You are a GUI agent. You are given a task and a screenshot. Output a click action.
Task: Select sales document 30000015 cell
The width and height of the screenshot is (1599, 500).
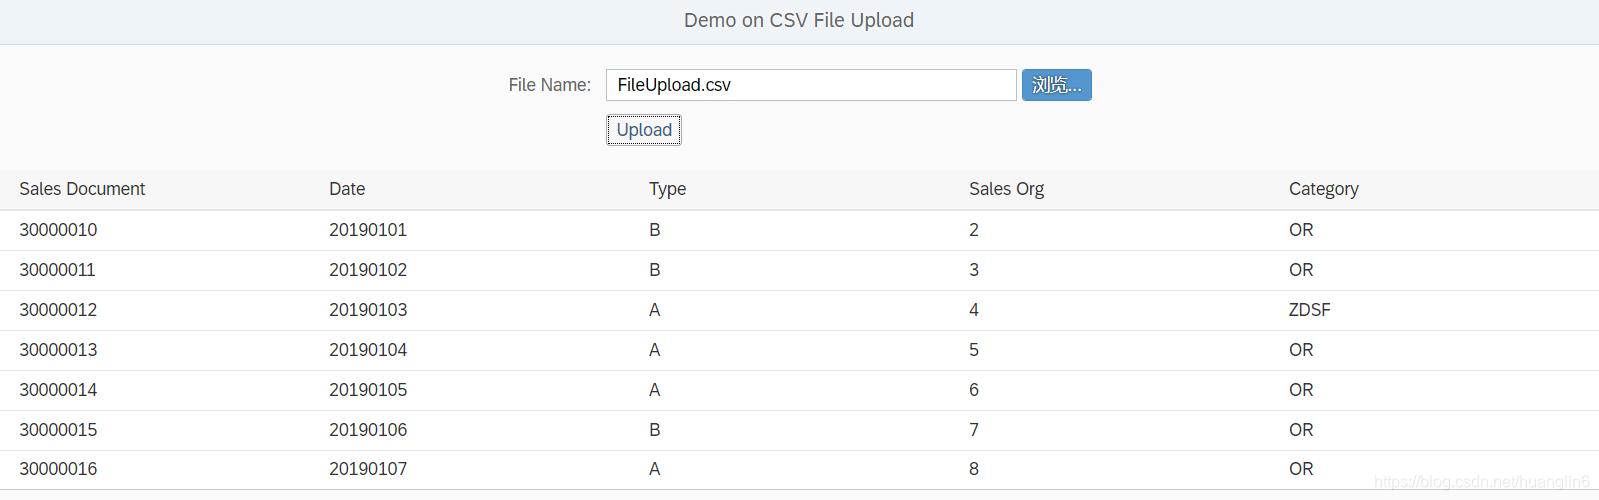(58, 430)
